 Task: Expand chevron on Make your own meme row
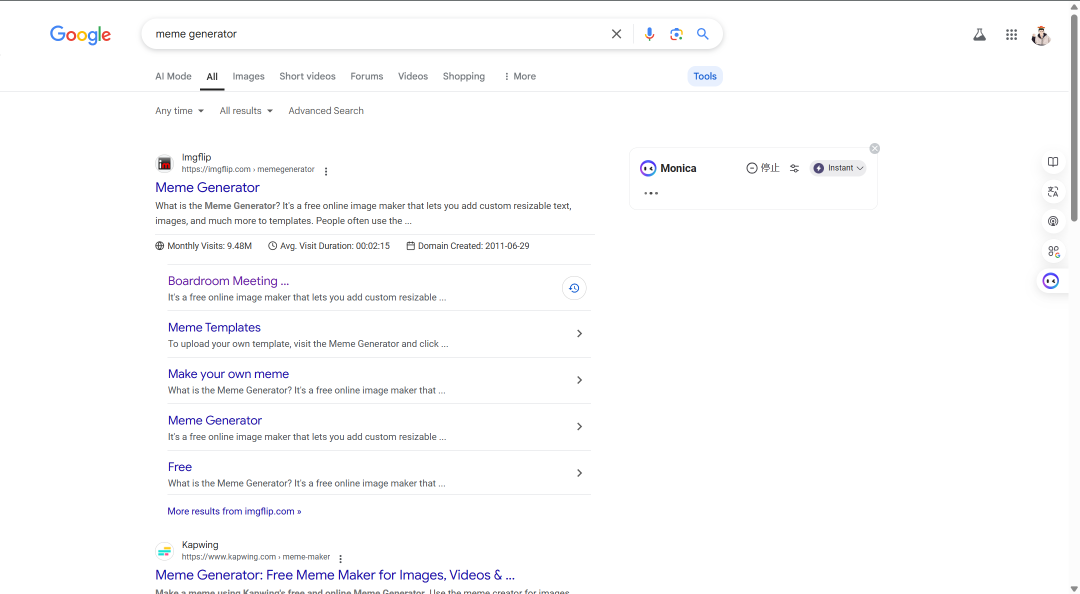[x=579, y=380]
